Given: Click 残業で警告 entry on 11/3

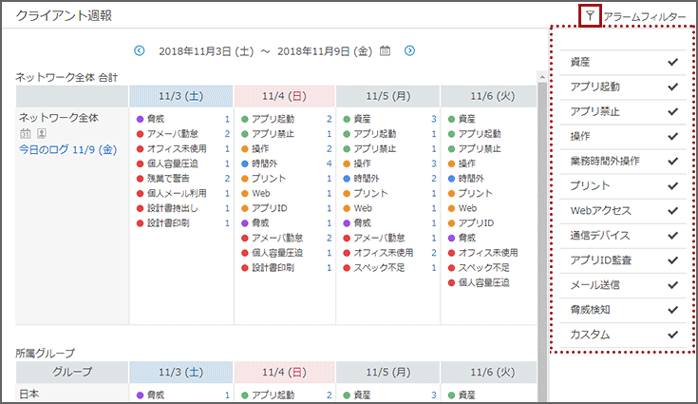Looking at the screenshot, I should tap(168, 178).
